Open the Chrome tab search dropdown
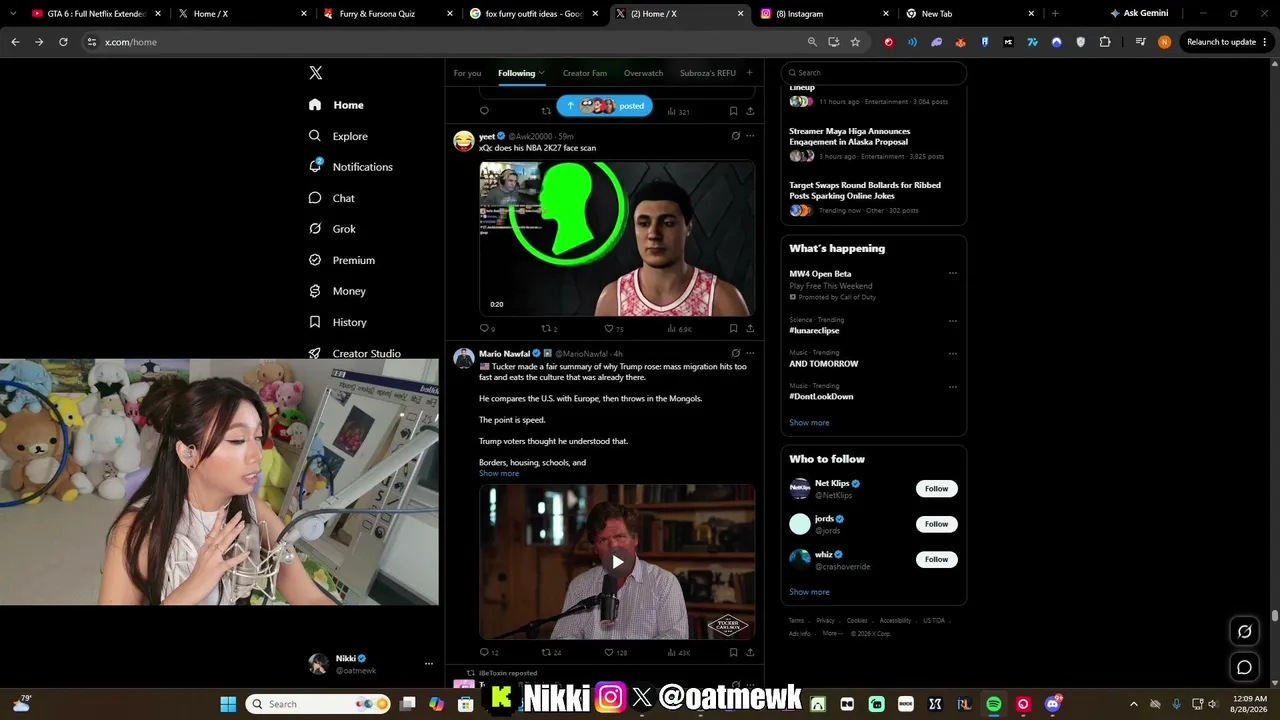 click(x=13, y=14)
